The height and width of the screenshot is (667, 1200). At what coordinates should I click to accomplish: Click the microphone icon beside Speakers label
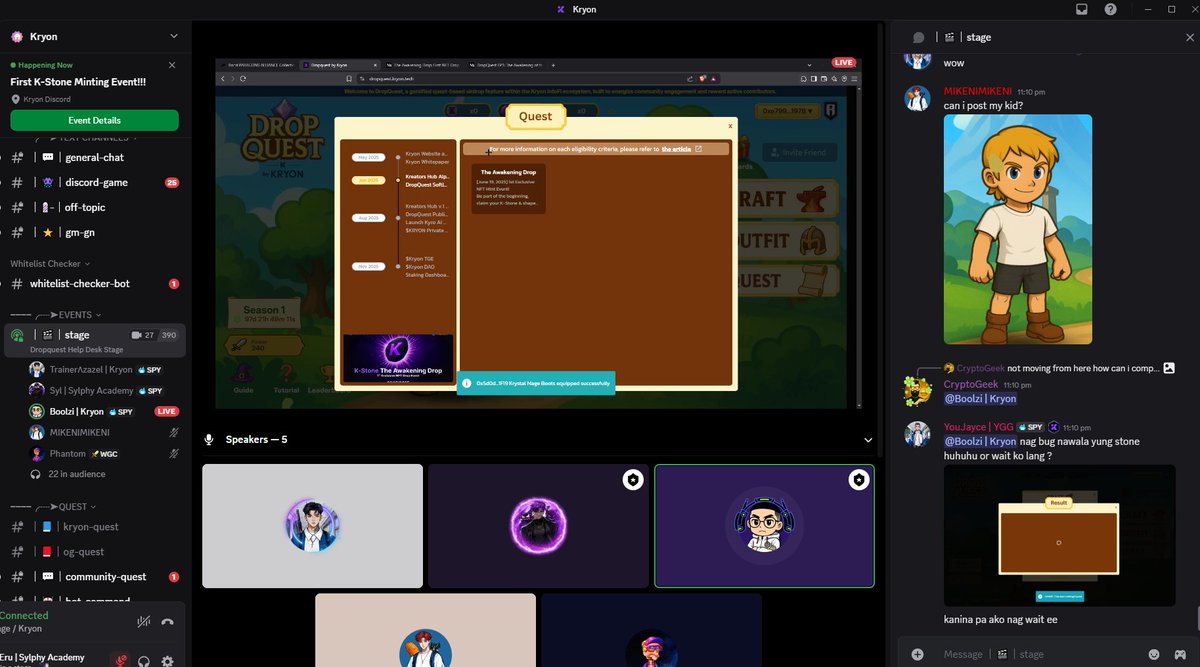click(209, 439)
